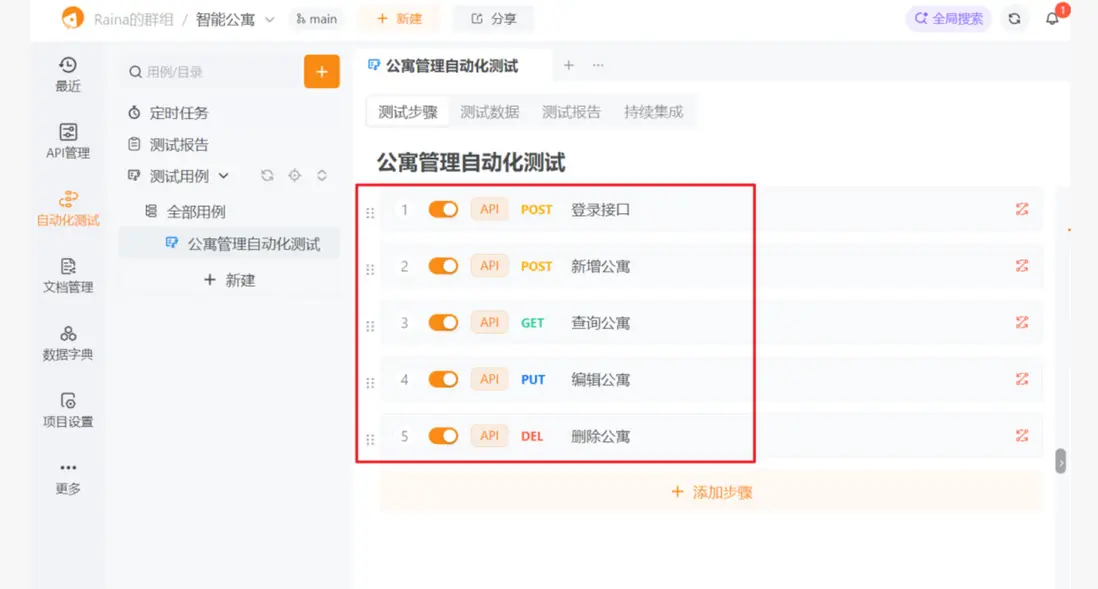Click the sync icon on 编辑公寓 row
The height and width of the screenshot is (589, 1098).
pyautogui.click(x=1022, y=380)
